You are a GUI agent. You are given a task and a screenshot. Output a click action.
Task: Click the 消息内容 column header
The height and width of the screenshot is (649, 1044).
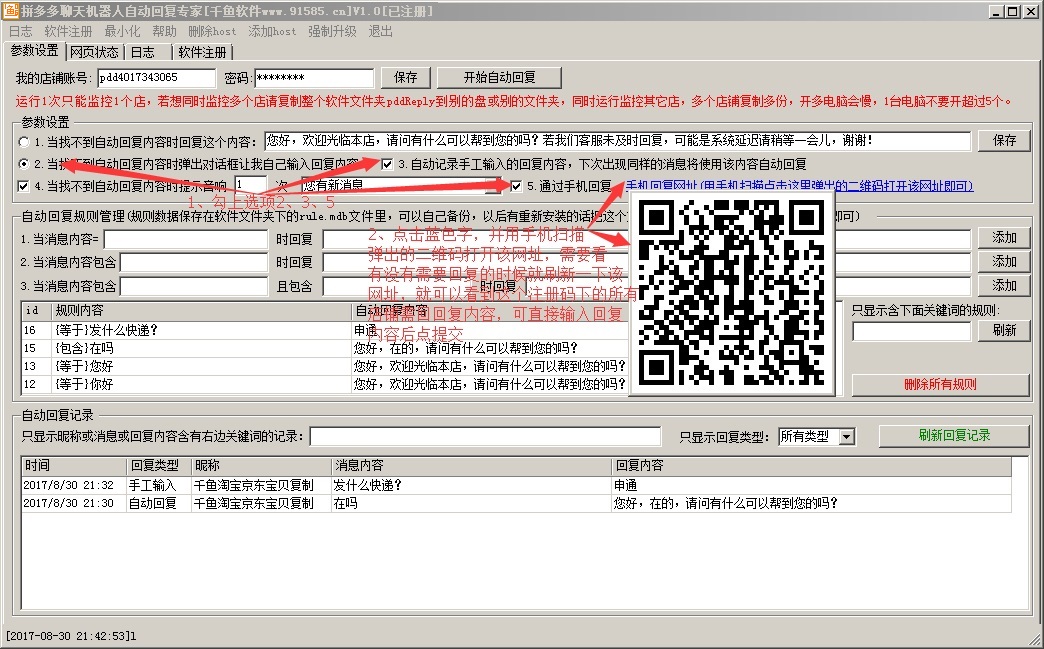(x=471, y=465)
